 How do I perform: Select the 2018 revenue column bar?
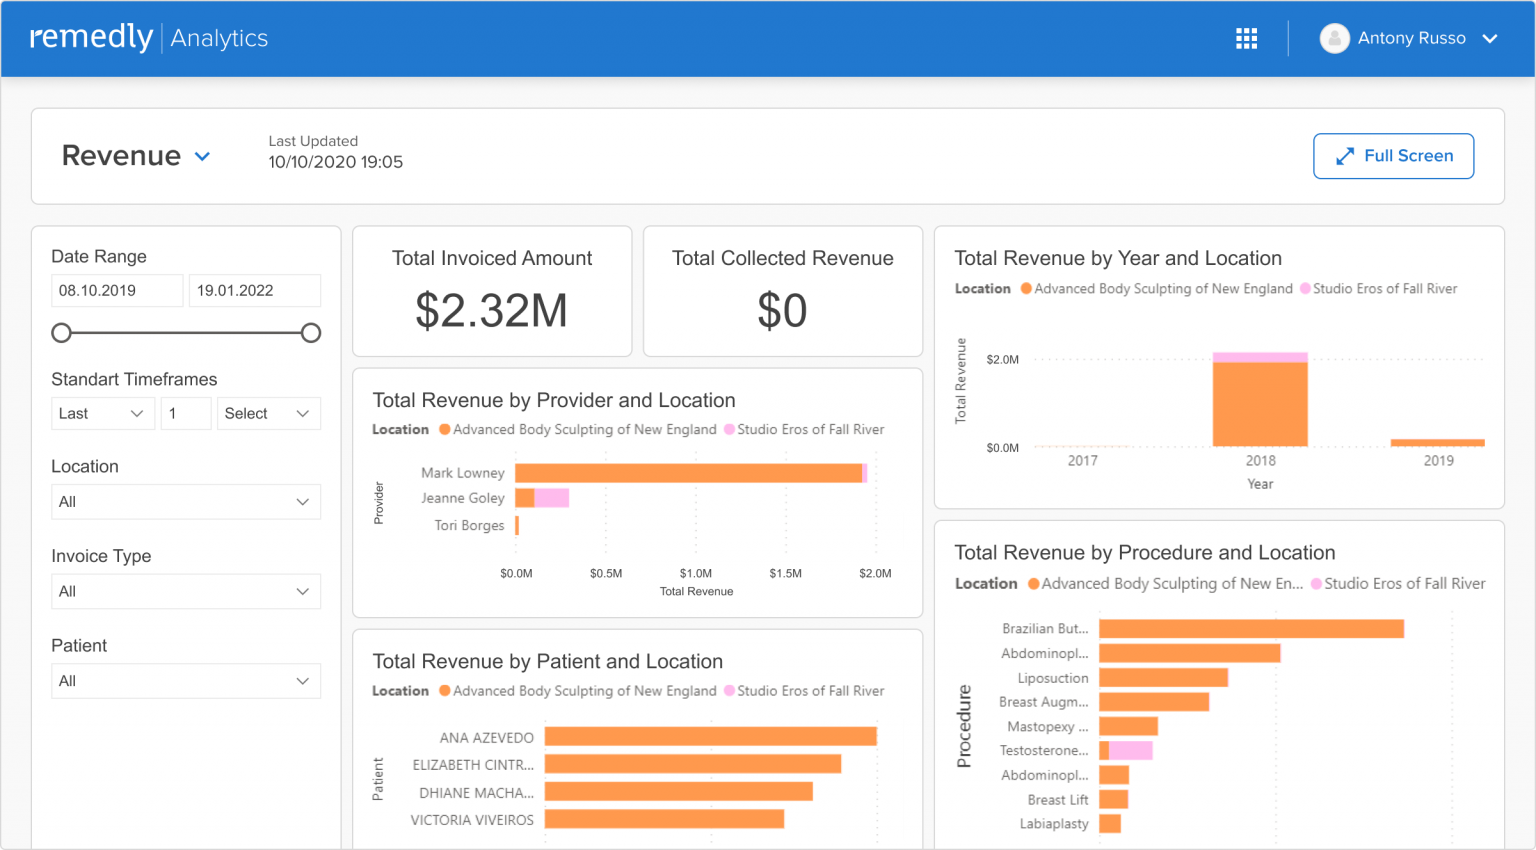tap(1260, 403)
